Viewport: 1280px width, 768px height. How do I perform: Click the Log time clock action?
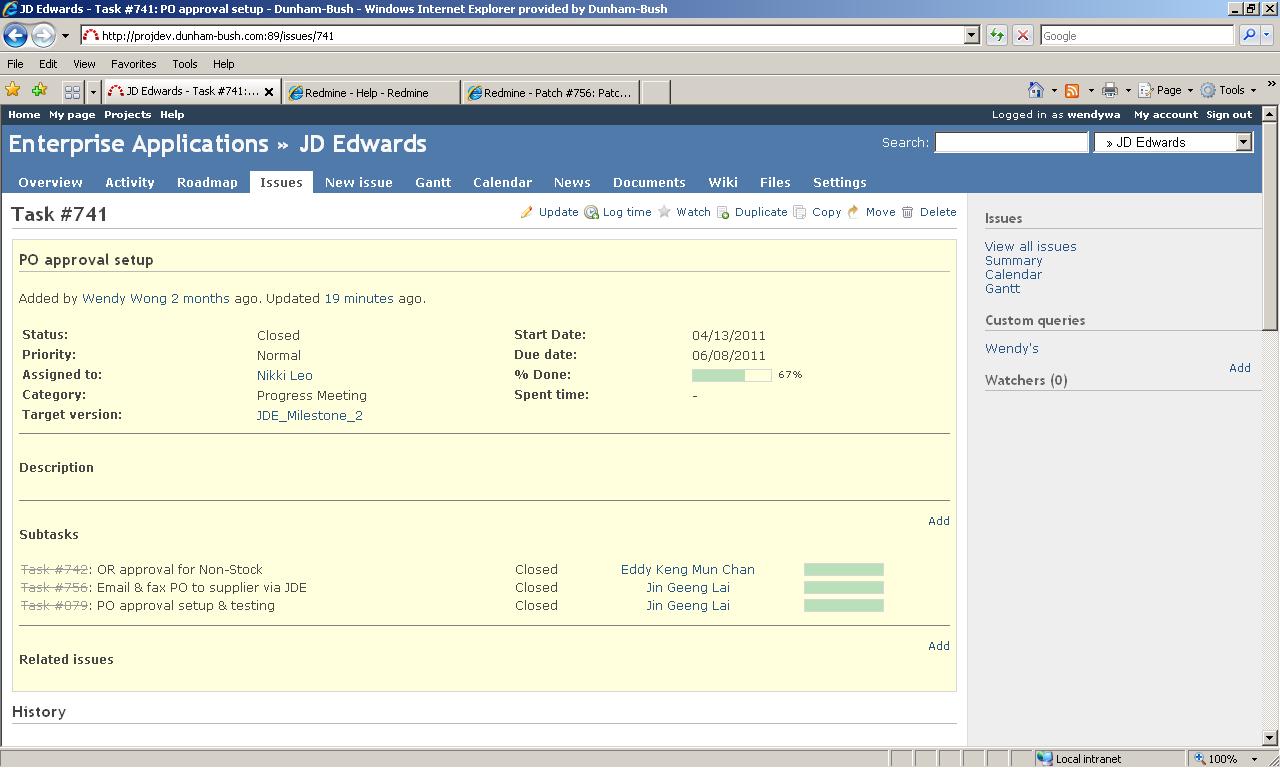(618, 212)
